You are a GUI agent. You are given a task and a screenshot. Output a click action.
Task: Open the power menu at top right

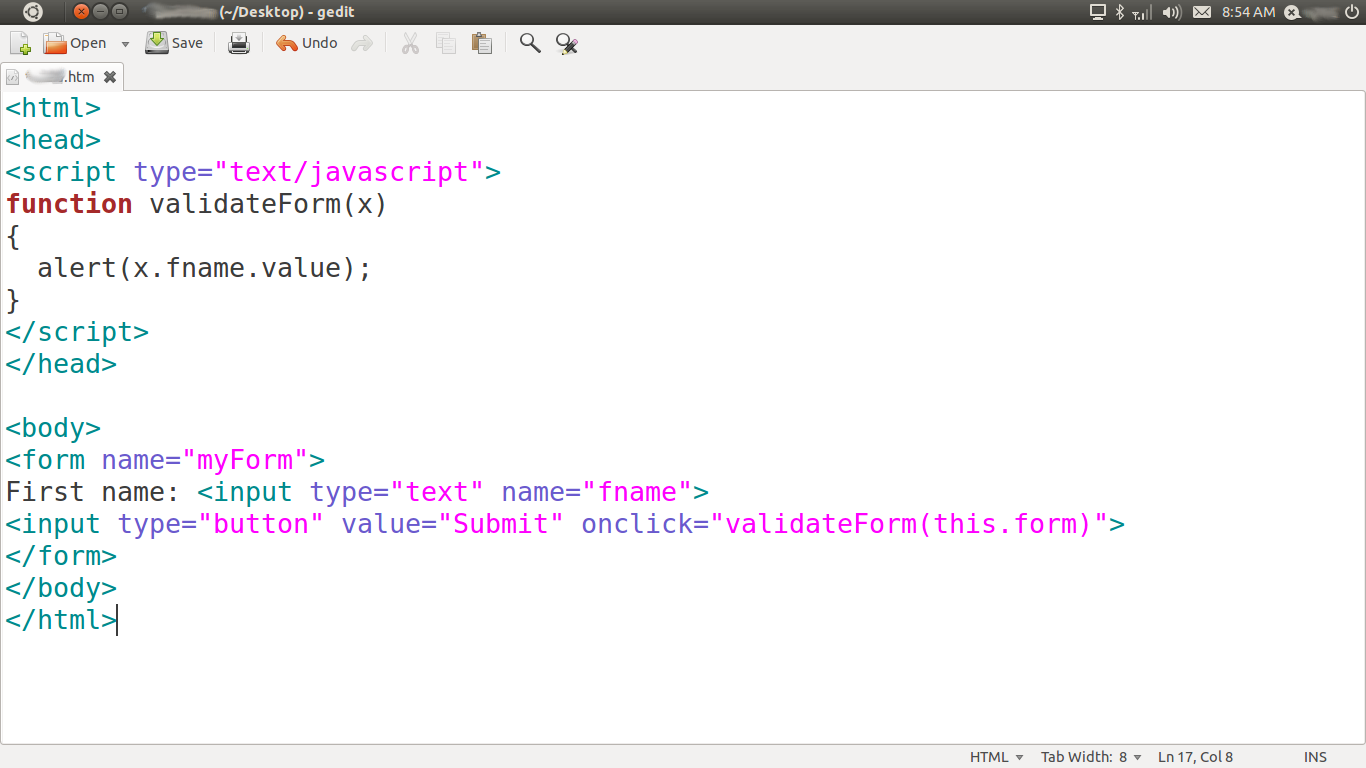tap(1351, 12)
